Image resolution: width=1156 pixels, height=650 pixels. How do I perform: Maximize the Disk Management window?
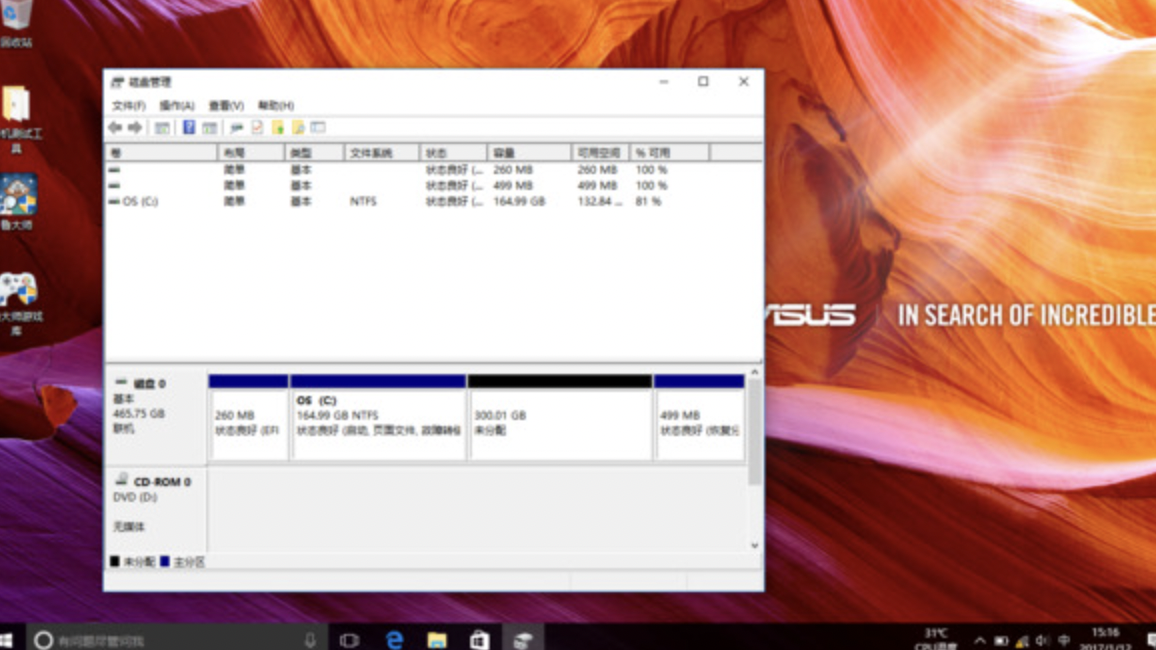tap(703, 81)
